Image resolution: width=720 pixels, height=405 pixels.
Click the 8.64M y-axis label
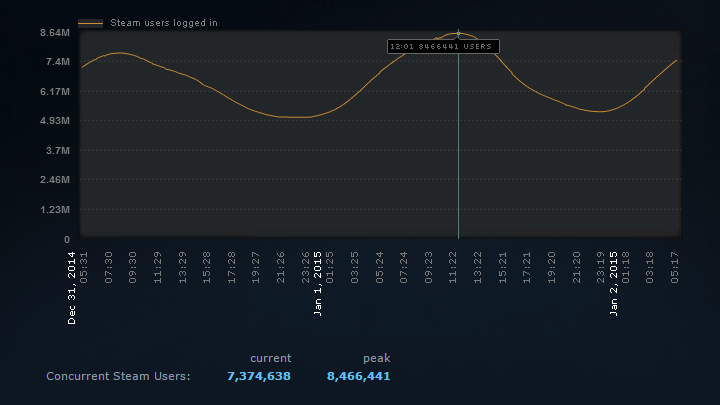pos(55,33)
